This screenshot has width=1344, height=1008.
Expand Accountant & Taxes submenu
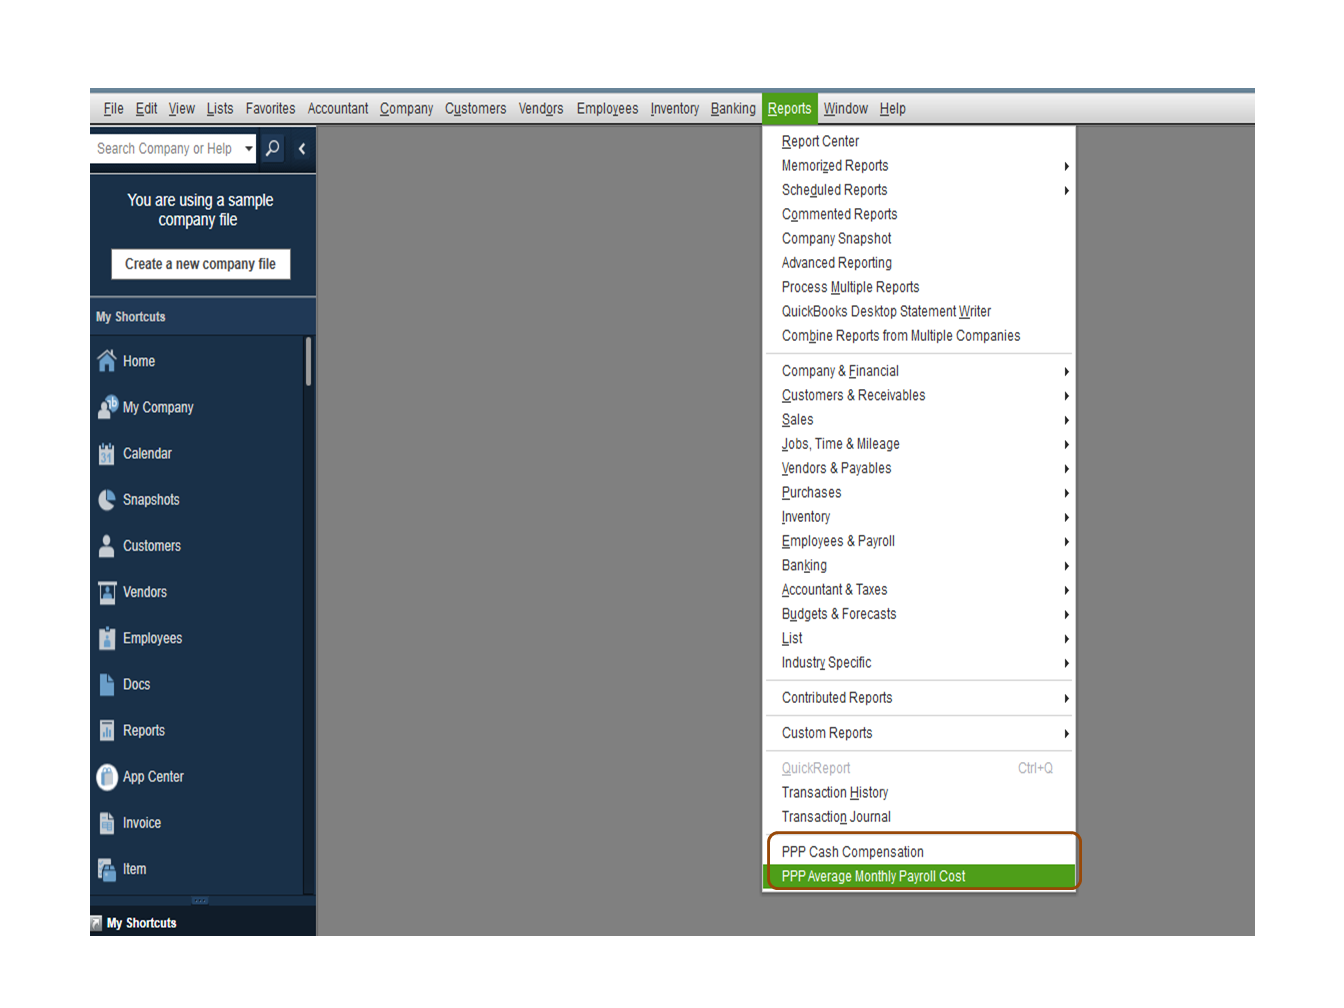(1066, 590)
